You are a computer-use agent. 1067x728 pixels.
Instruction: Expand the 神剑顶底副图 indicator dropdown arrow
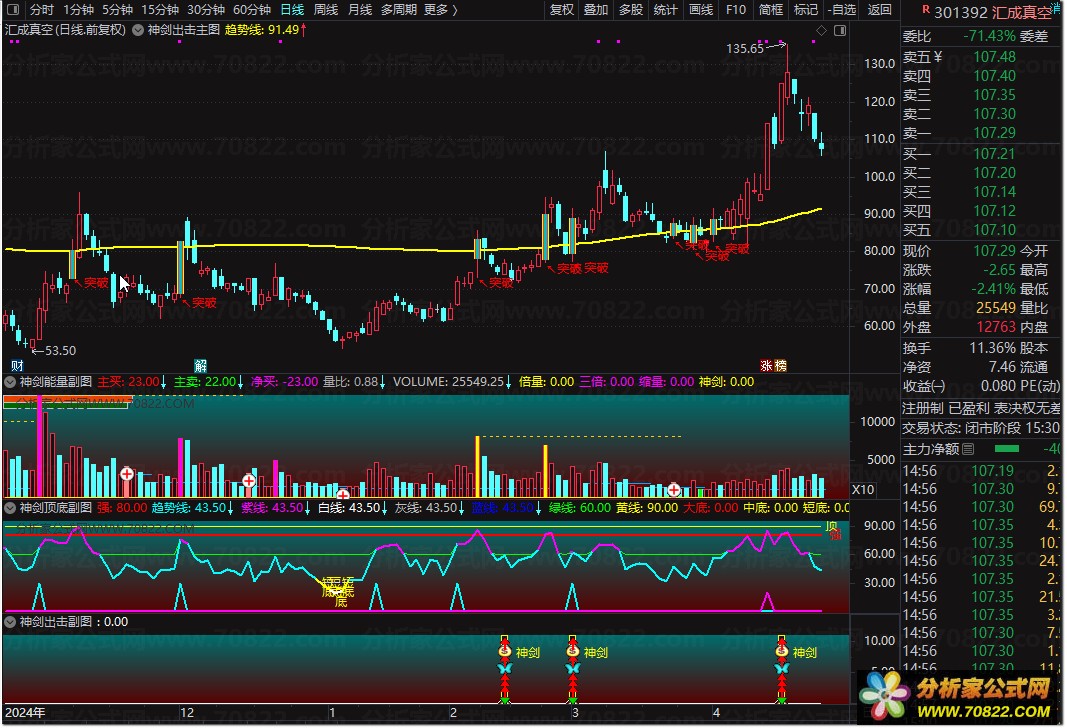10,508
